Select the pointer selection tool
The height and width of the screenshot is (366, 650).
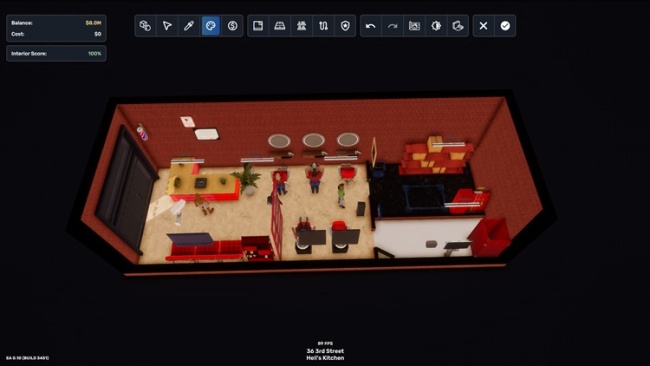point(167,26)
